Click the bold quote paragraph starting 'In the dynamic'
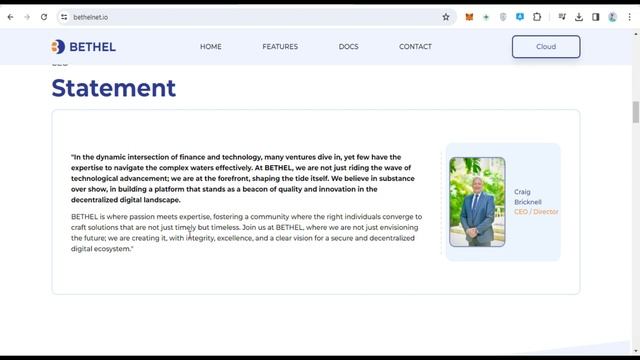Viewport: 640px width, 360px height. (243, 178)
